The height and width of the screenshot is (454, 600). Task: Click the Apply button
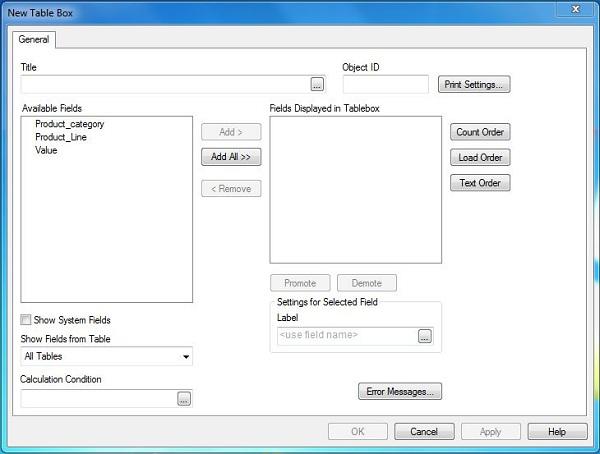click(x=491, y=431)
